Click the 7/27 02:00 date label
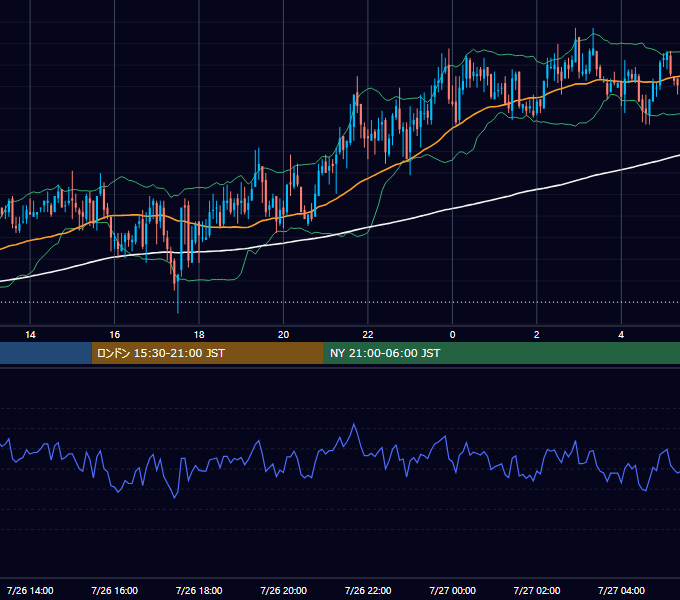This screenshot has width=680, height=600. [x=536, y=590]
